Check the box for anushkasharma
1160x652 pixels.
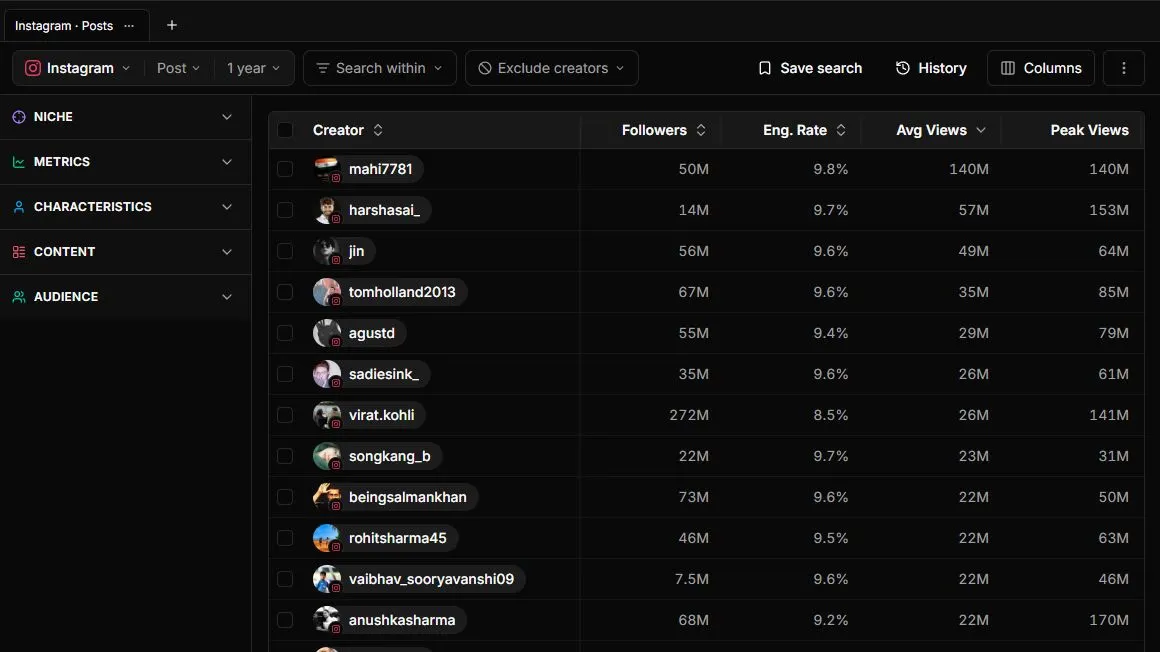click(285, 620)
